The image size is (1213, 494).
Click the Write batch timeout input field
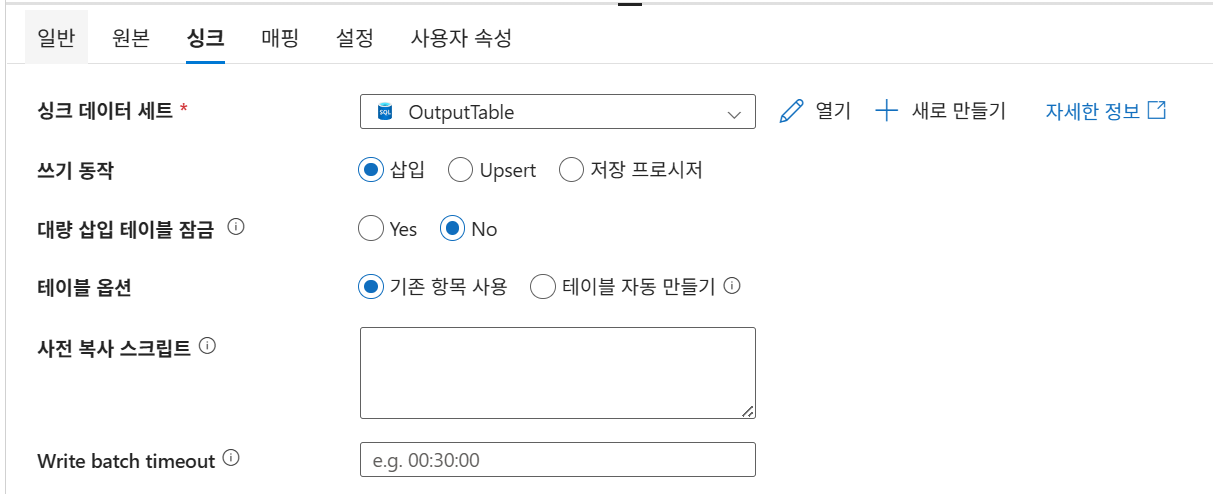pos(557,460)
